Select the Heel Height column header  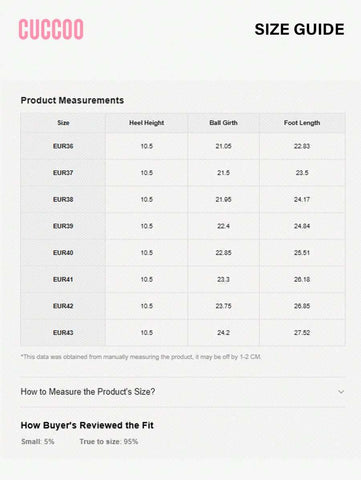click(x=147, y=123)
